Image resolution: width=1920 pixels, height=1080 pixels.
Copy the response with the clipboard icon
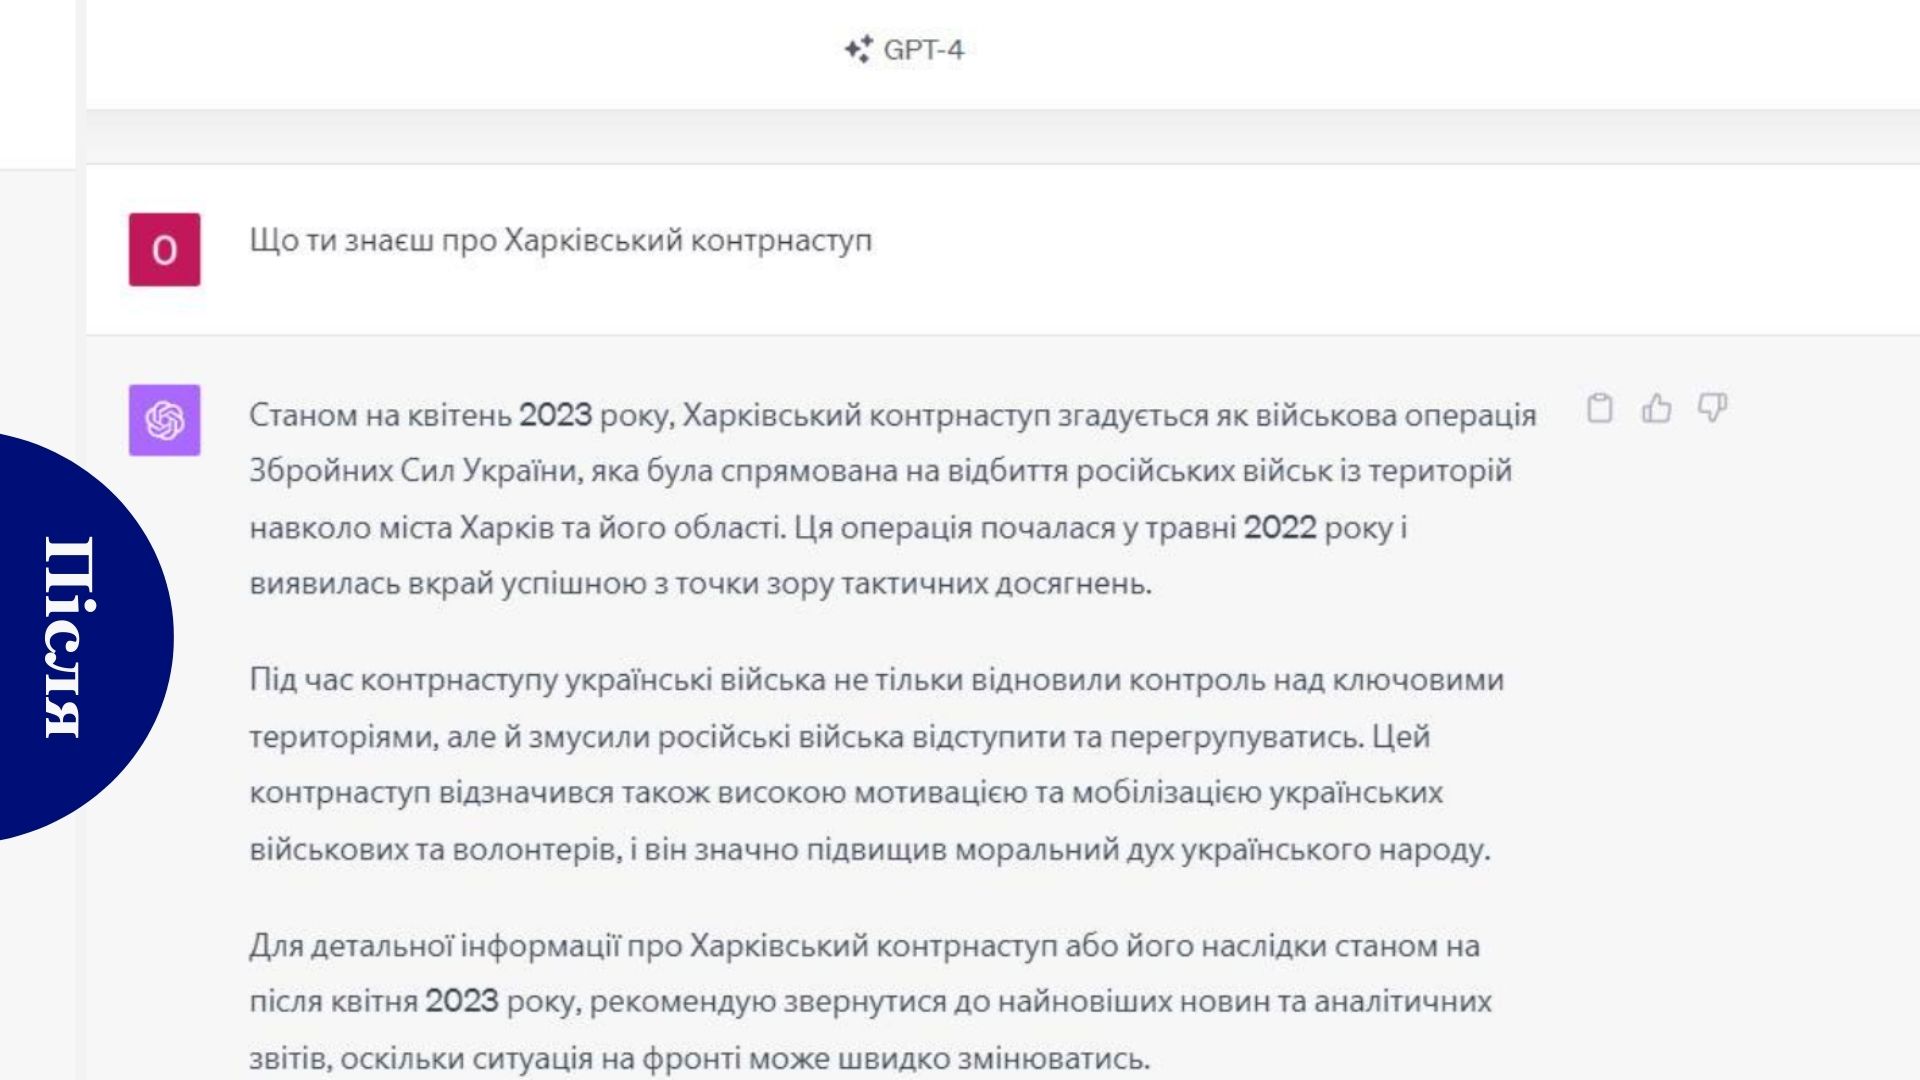[x=1600, y=408]
